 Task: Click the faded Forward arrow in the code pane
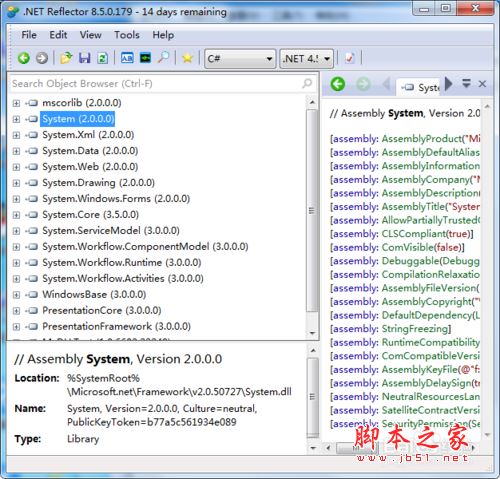[363, 84]
